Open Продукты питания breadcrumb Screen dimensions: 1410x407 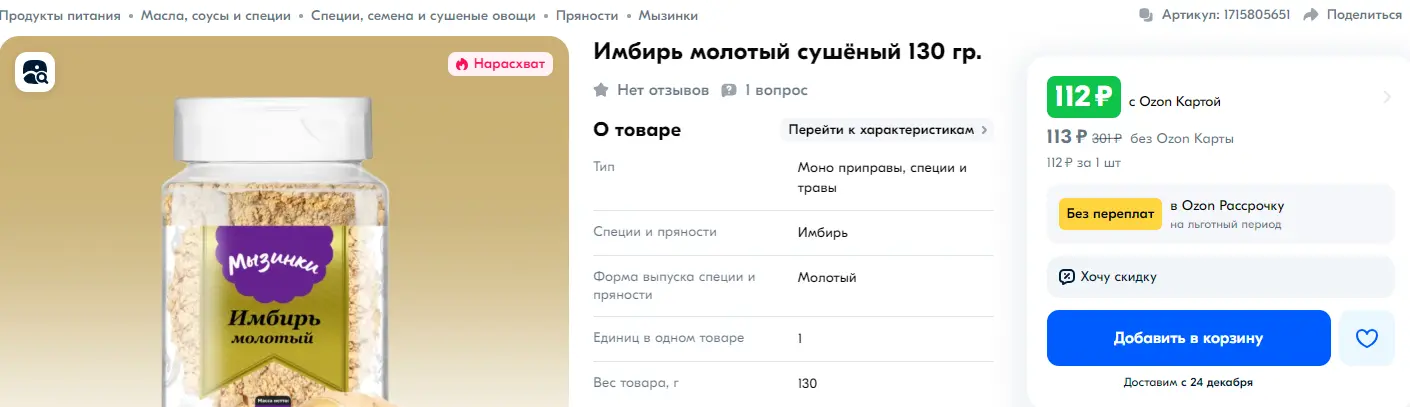point(60,15)
